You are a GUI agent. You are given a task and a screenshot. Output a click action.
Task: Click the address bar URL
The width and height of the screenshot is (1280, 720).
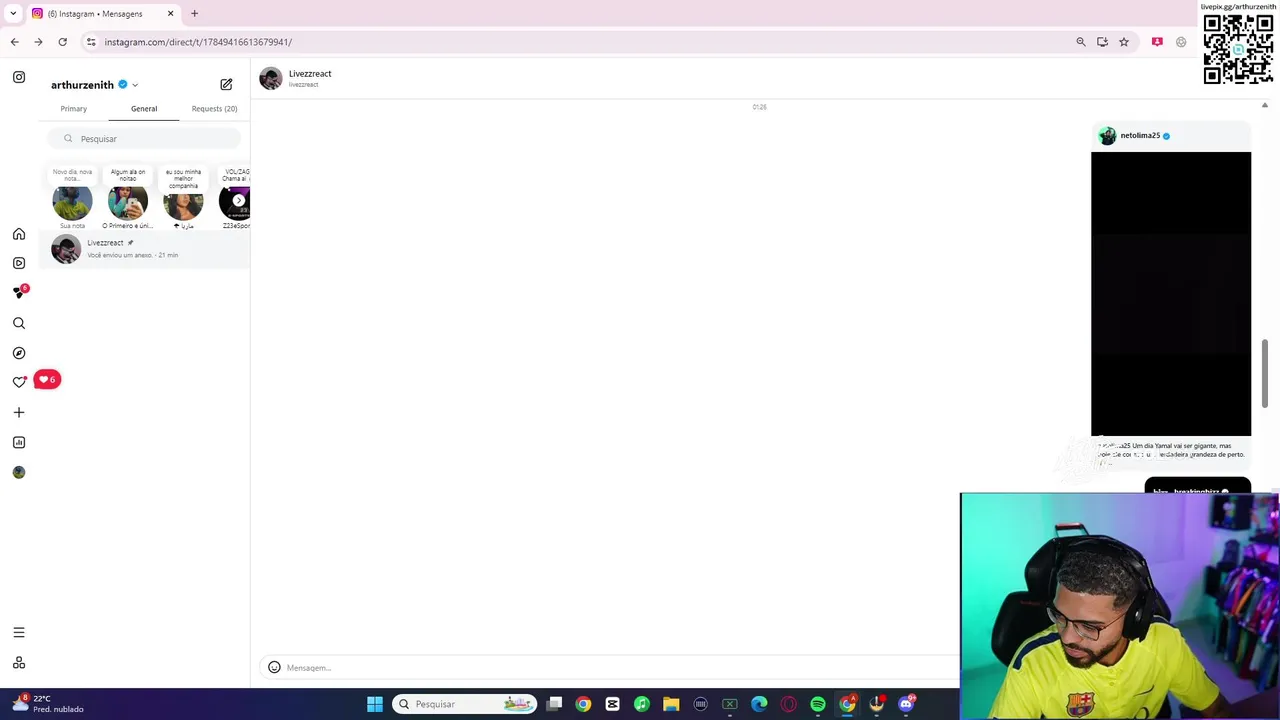[x=198, y=42]
